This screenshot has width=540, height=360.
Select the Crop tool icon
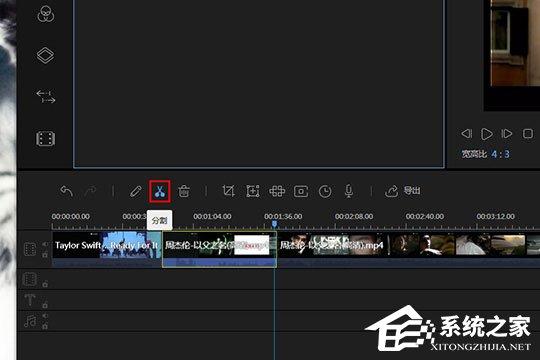coord(228,191)
